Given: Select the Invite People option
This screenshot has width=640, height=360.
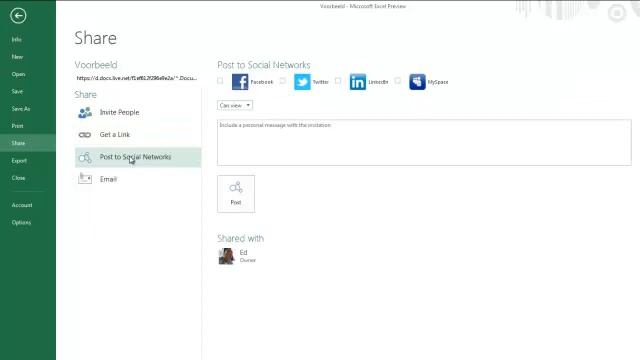Looking at the screenshot, I should tap(138, 112).
